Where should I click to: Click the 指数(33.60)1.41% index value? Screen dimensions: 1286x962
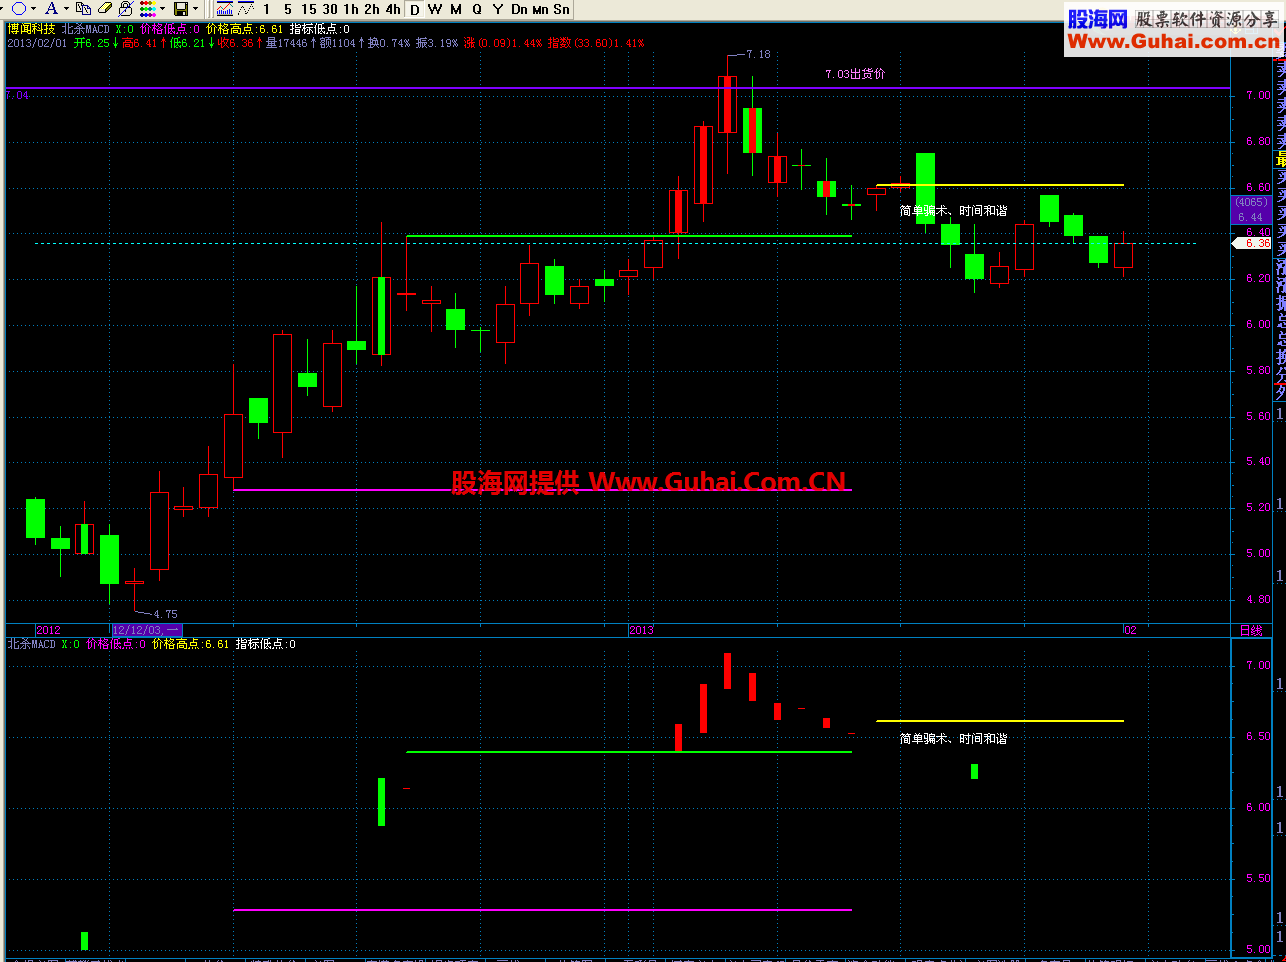(x=596, y=43)
